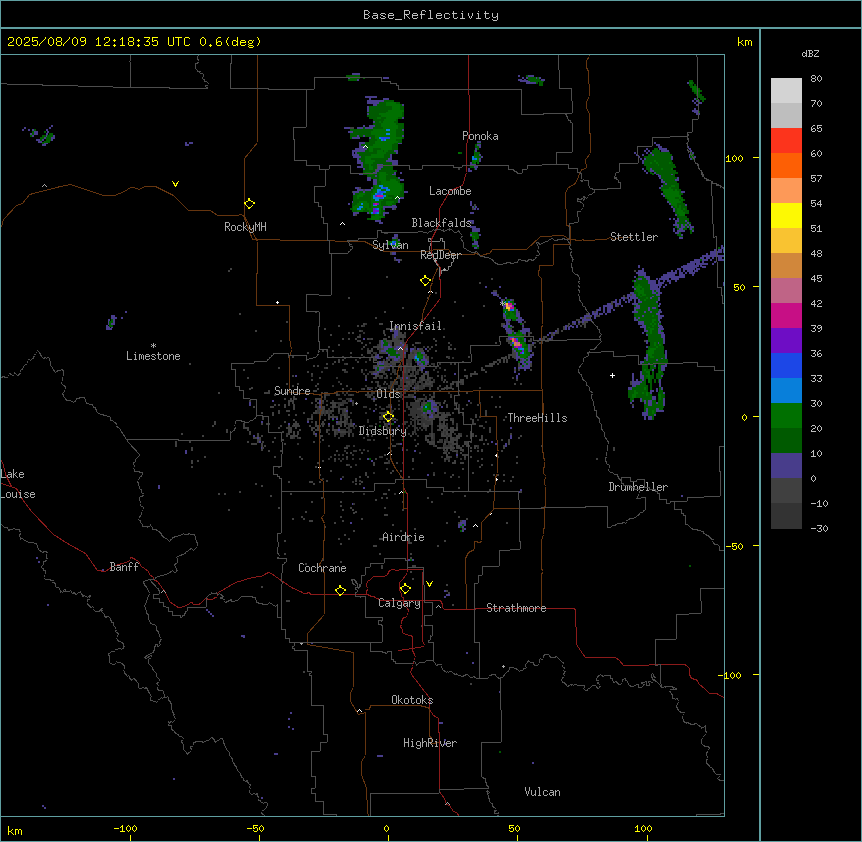Click the yellow diamond marker above Calgary
Viewport: 862px width, 842px height.
[405, 589]
